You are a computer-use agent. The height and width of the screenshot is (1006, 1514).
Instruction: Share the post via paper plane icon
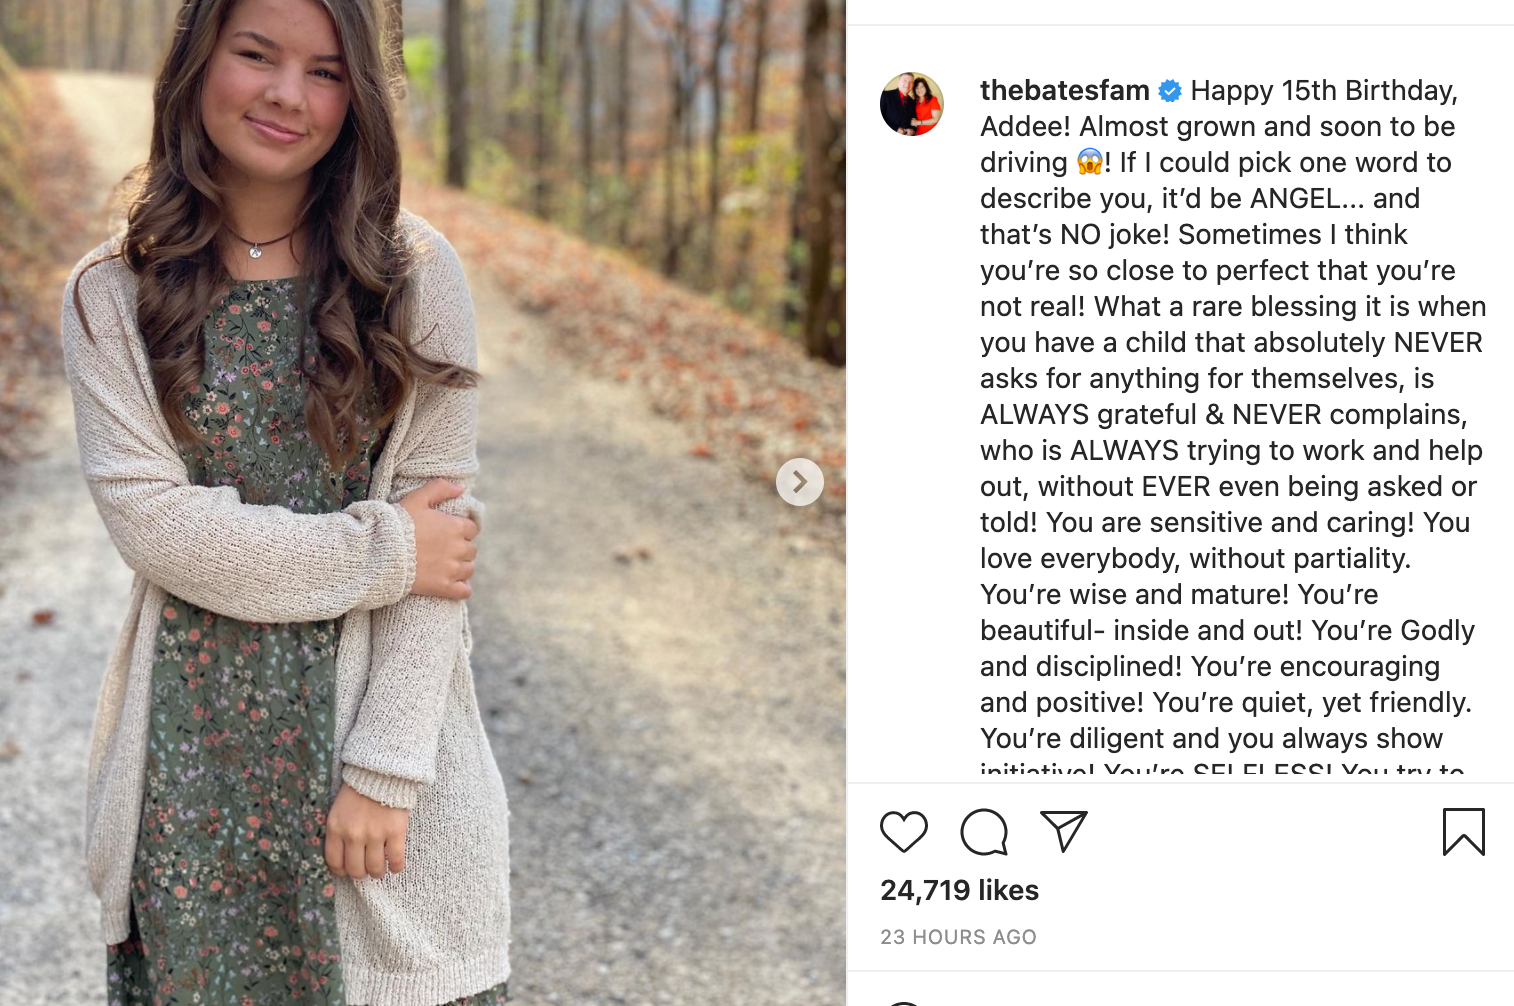pos(1064,831)
